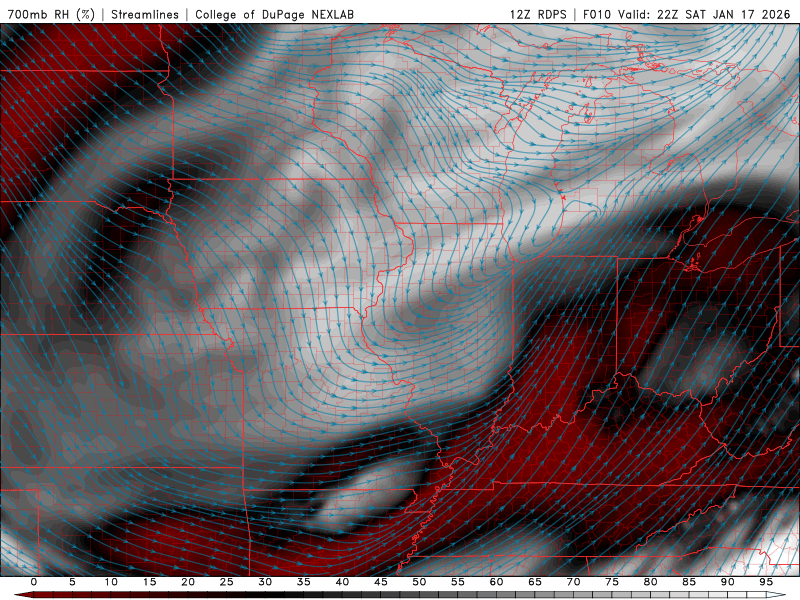The height and width of the screenshot is (600, 800).
Task: Click the 60 value on the color scale
Action: click(496, 582)
